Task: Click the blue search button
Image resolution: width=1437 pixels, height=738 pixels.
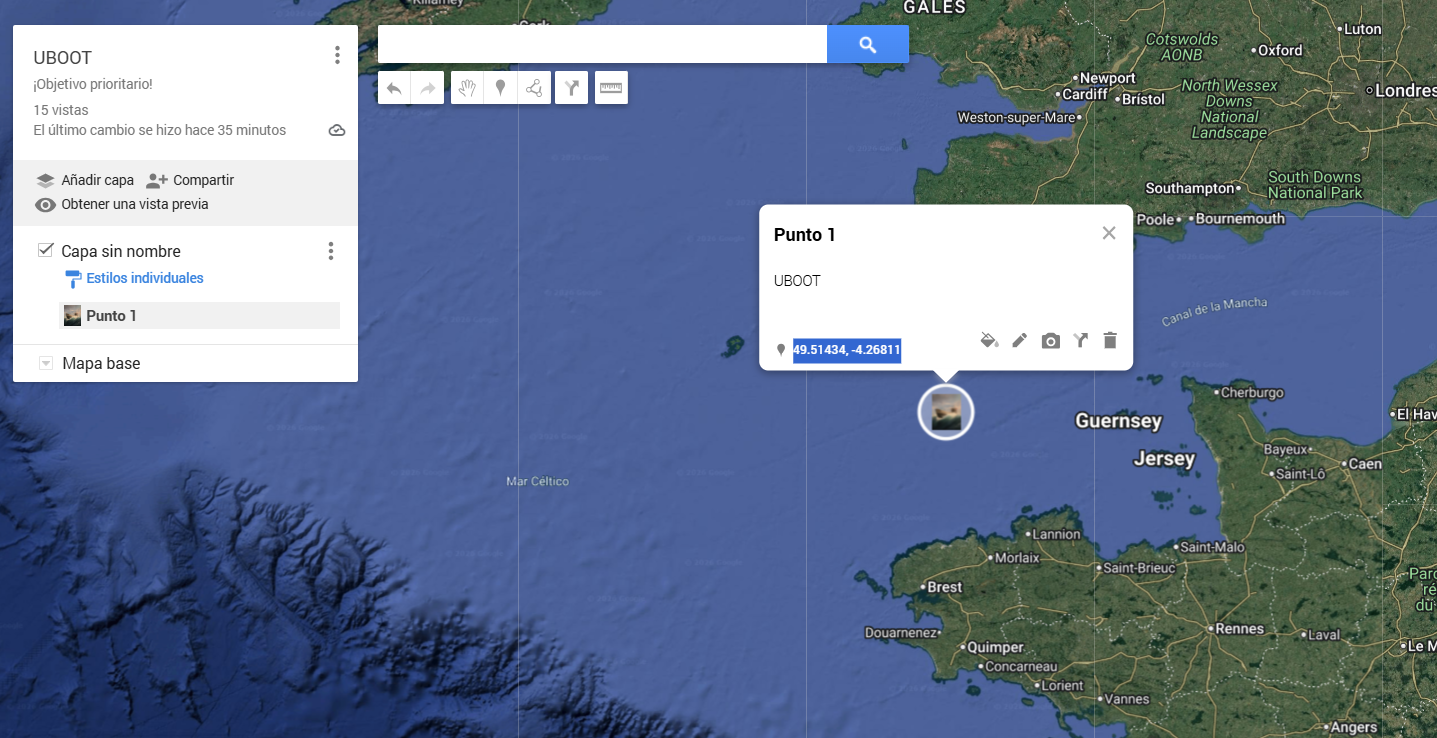Action: (868, 44)
